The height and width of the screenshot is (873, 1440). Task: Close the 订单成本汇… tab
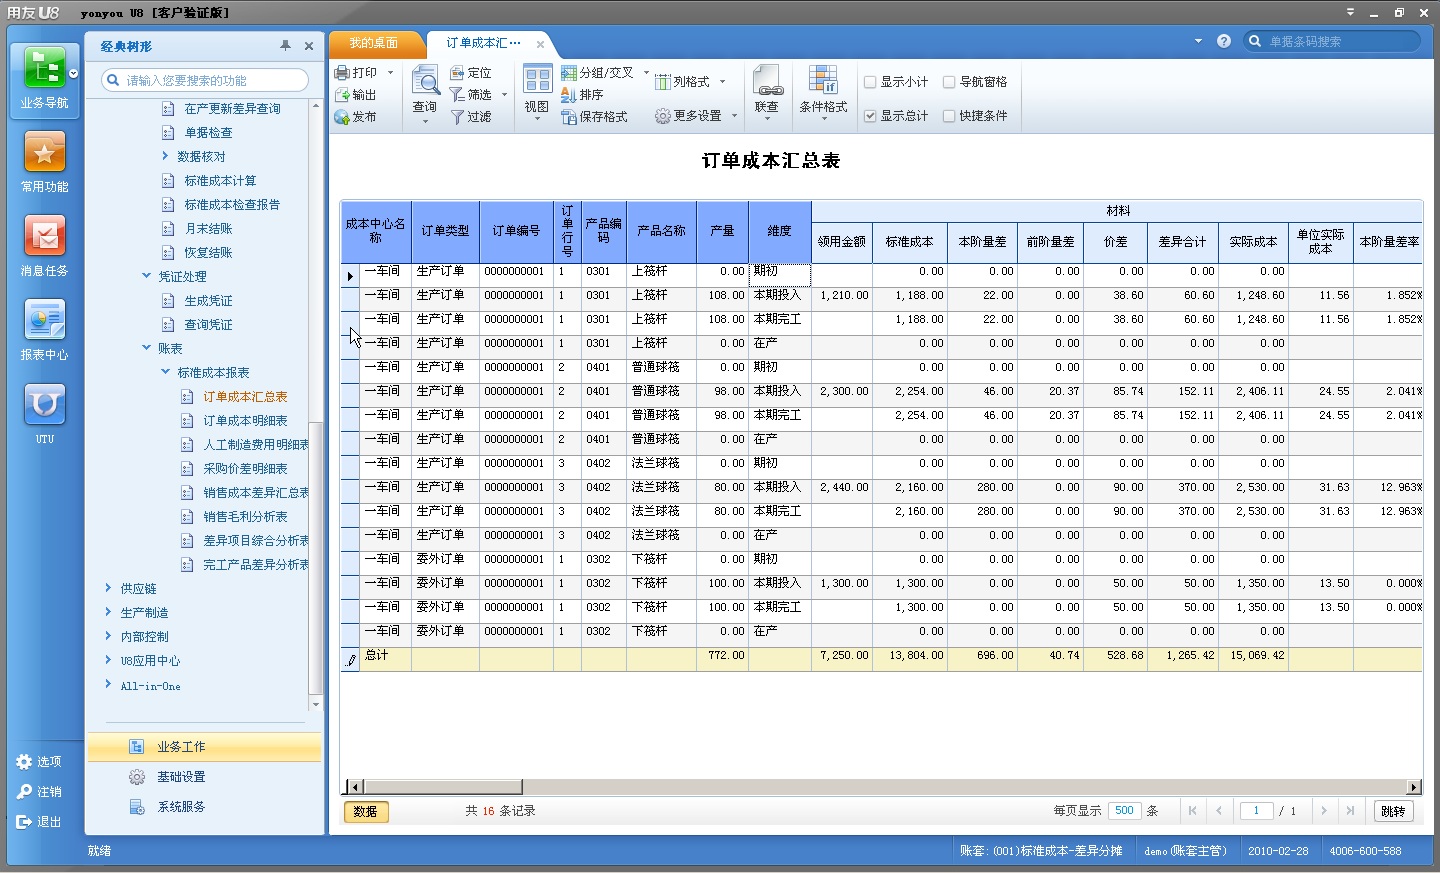[x=540, y=44]
